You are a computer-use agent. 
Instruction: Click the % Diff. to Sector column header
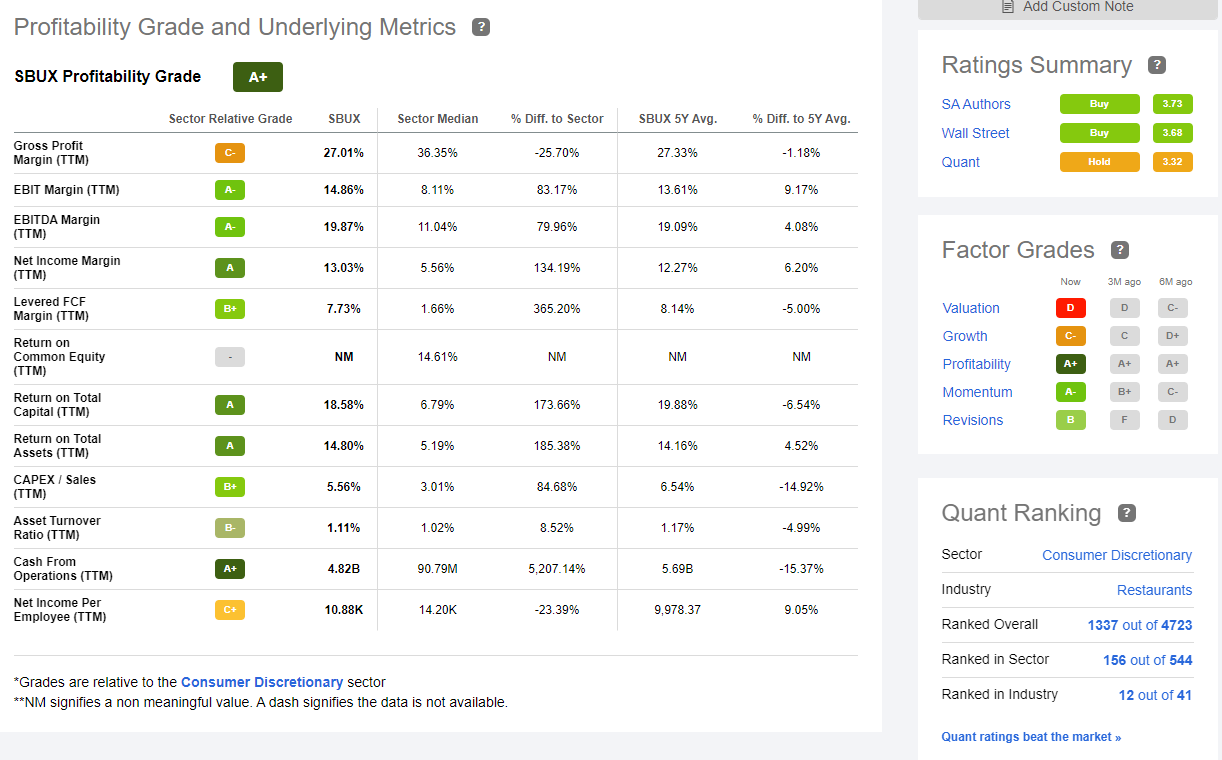[557, 119]
